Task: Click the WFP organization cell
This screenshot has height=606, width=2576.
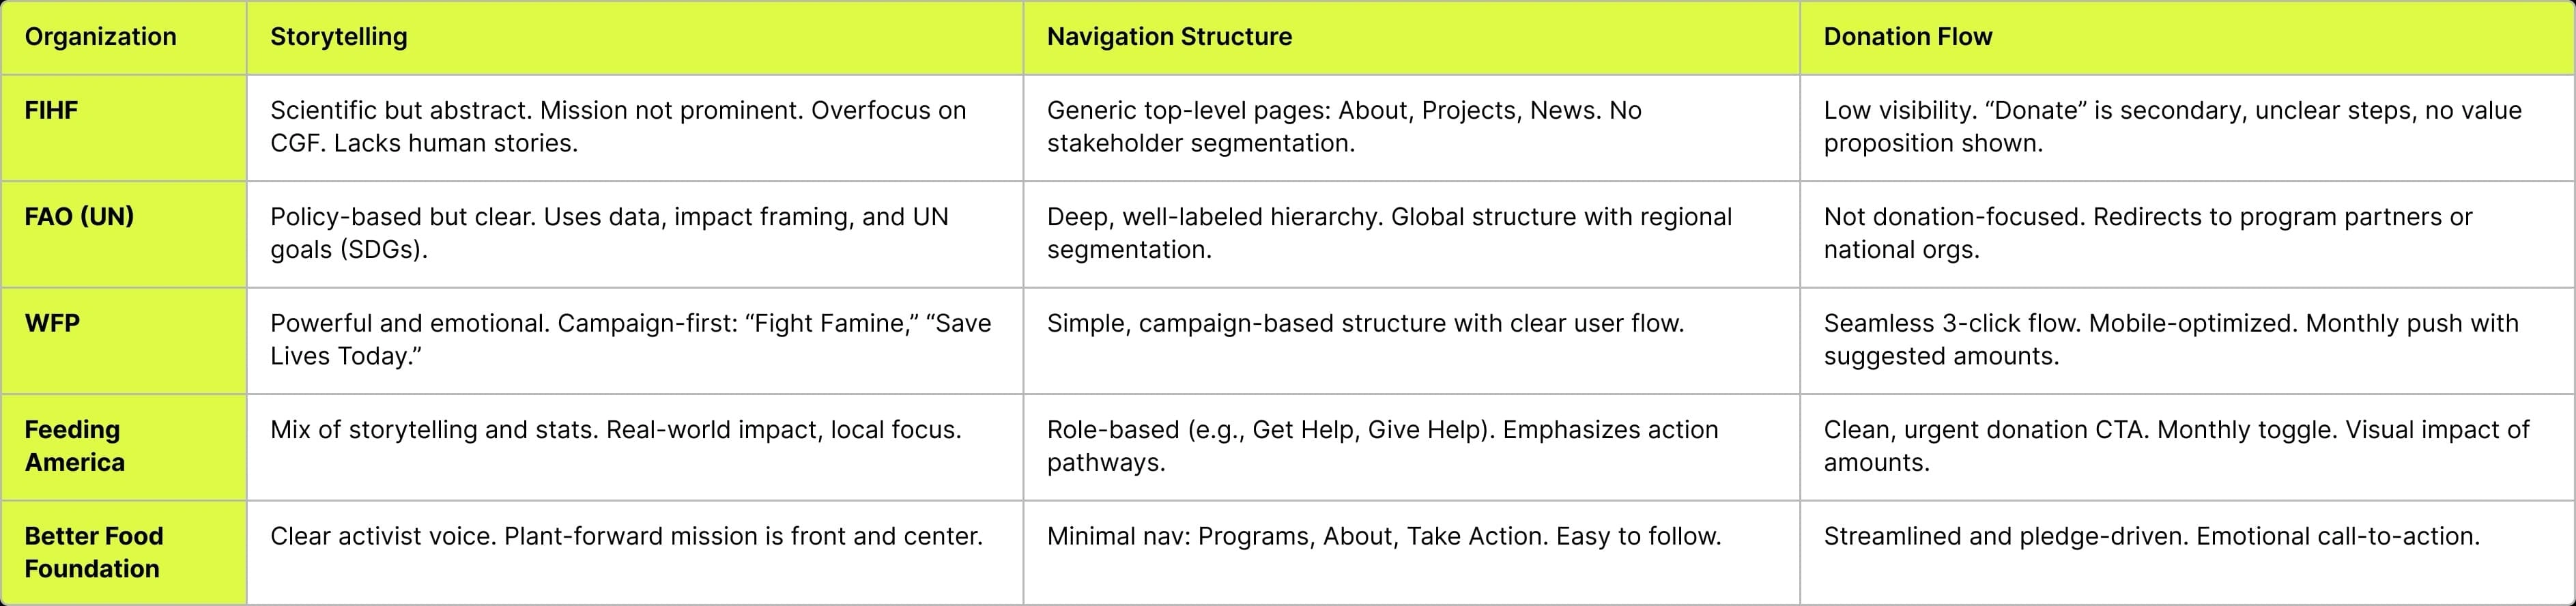Action: [52, 323]
